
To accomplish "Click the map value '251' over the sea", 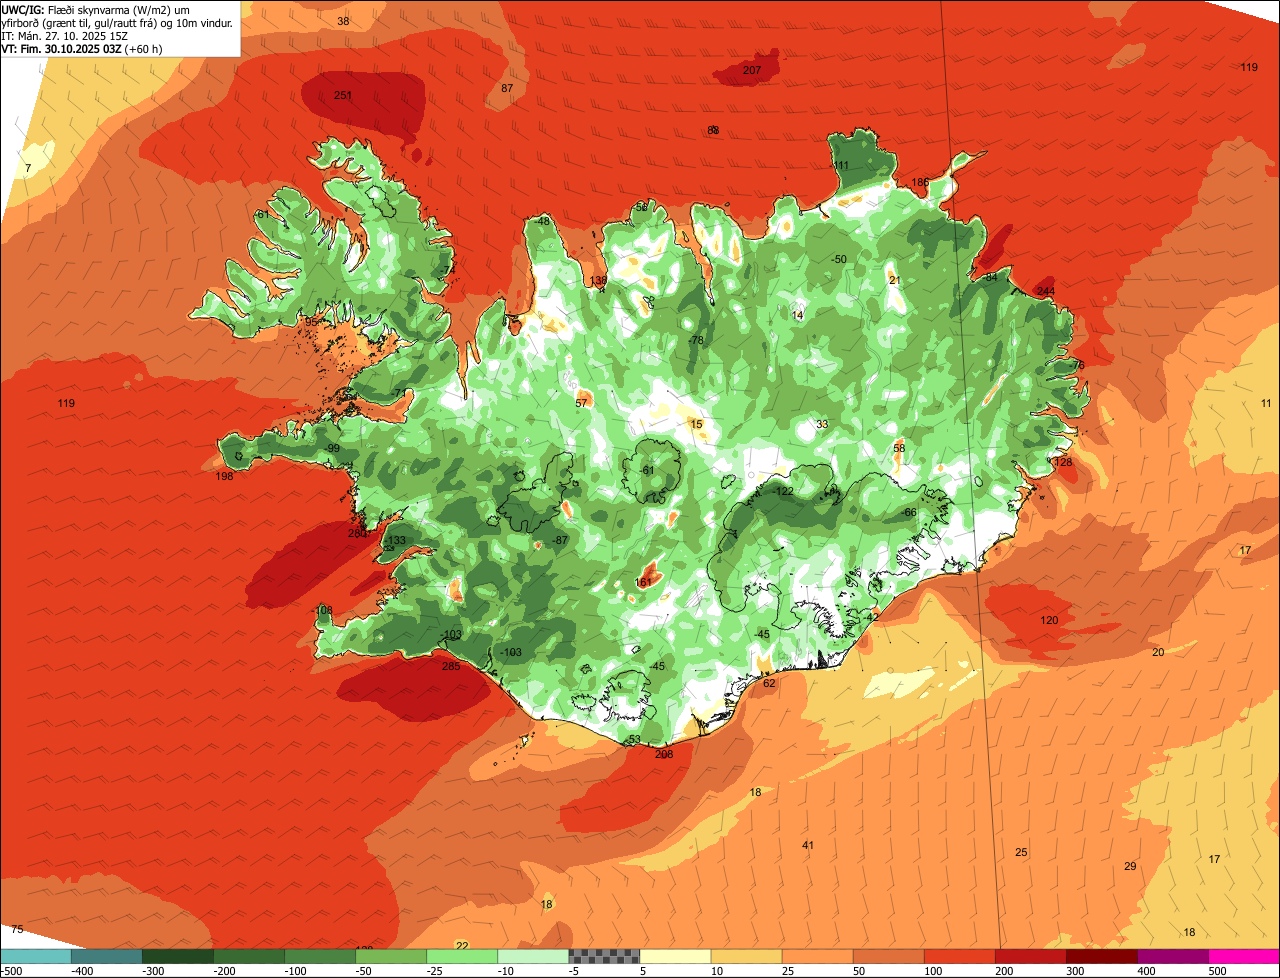I will click(x=343, y=95).
